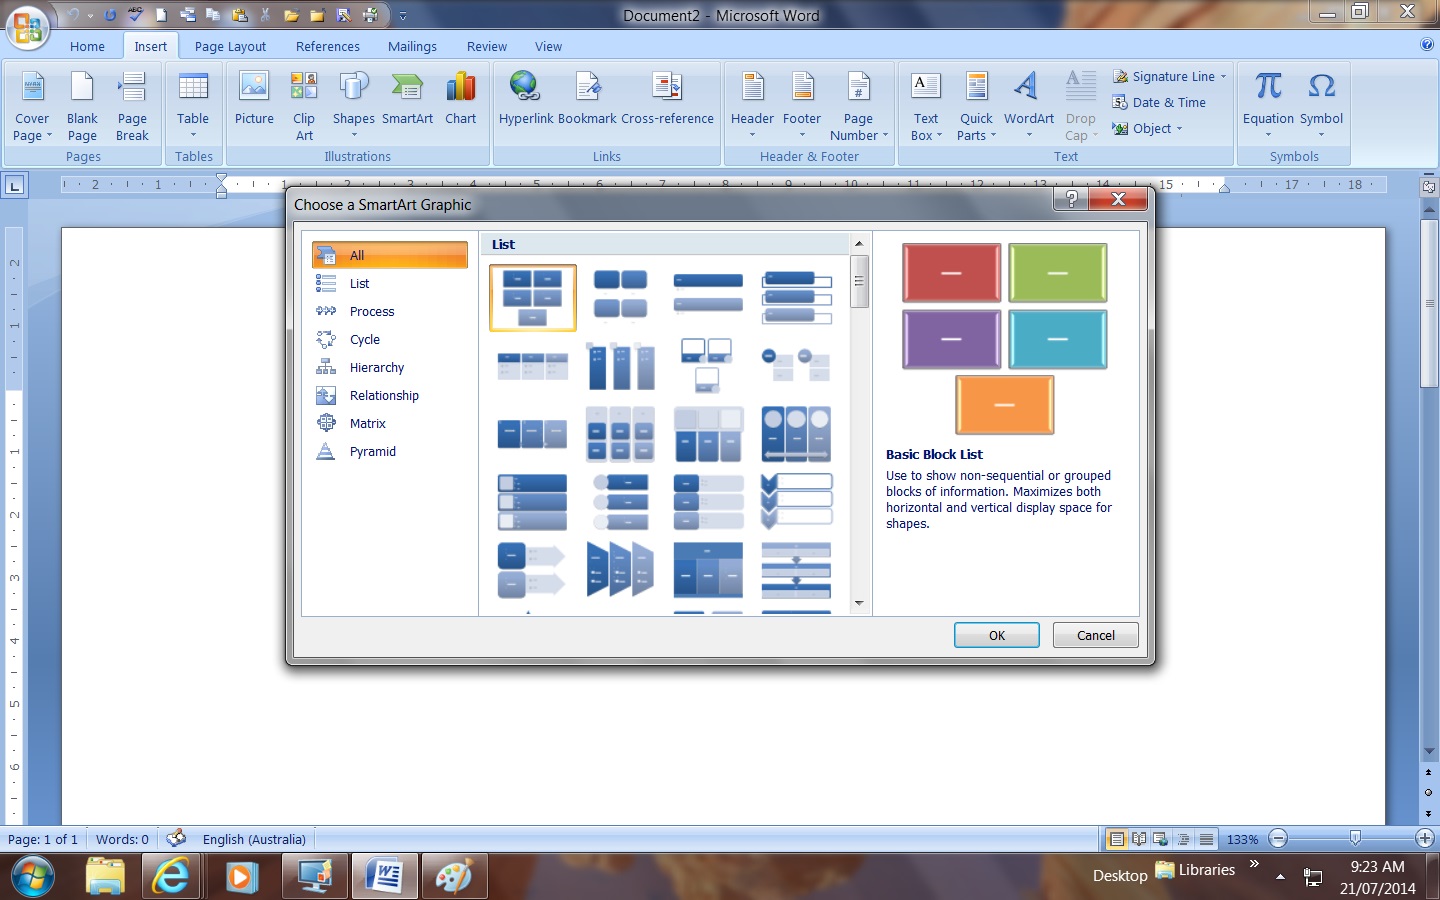Insert a Chart
1440x900 pixels.
(460, 100)
